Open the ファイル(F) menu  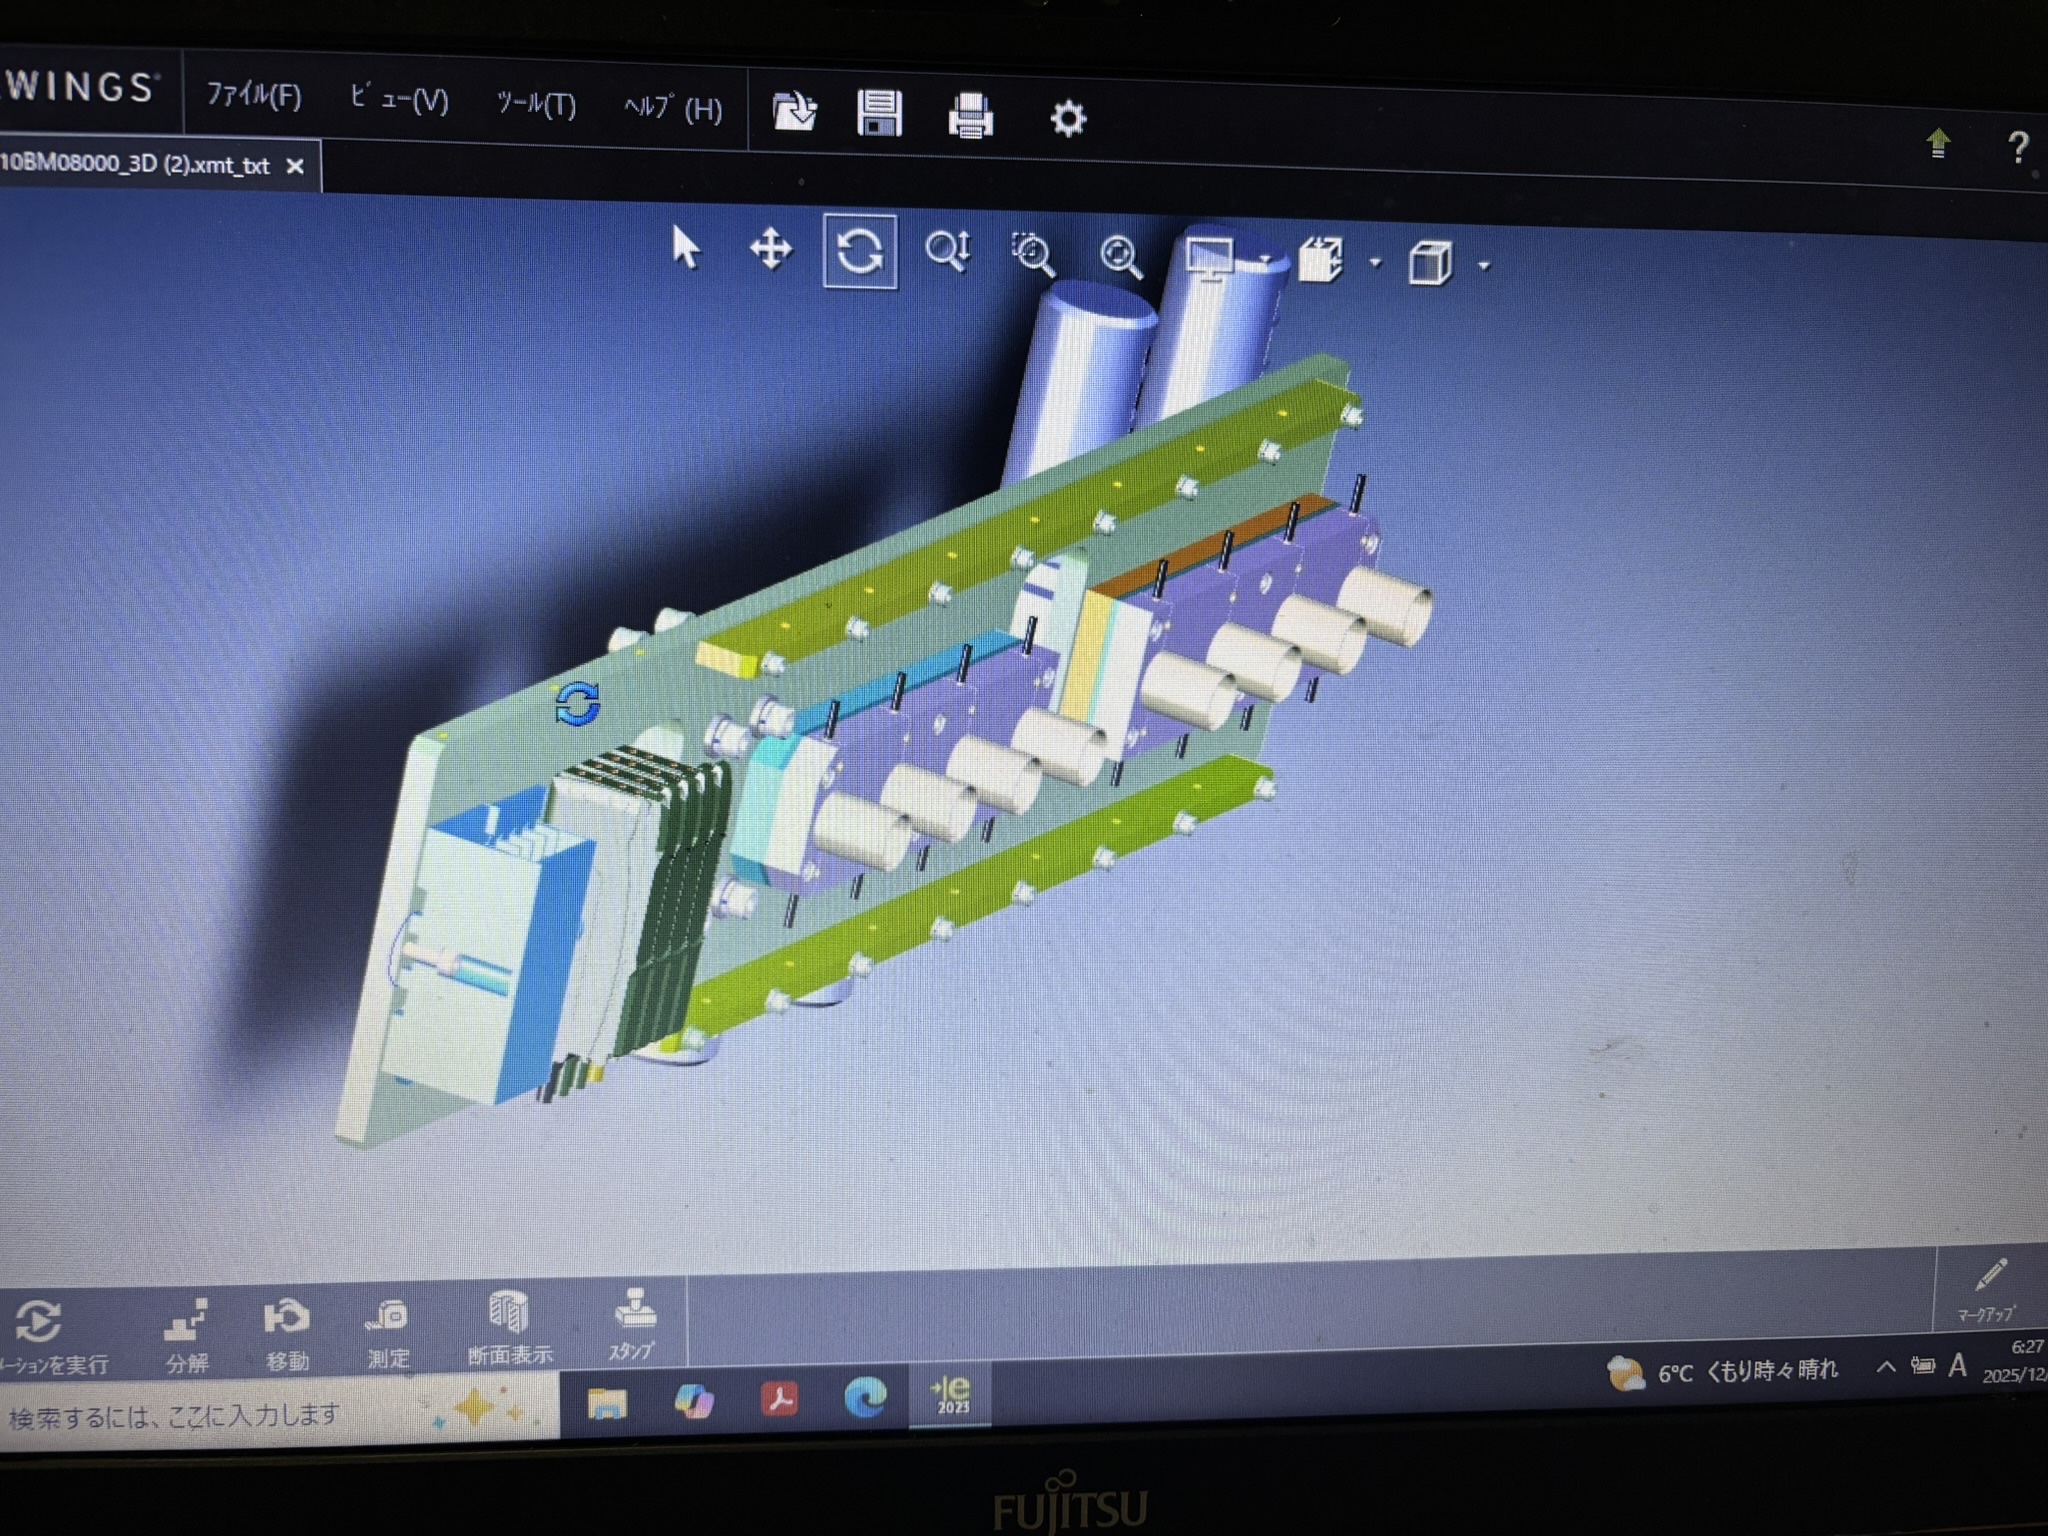(x=253, y=95)
